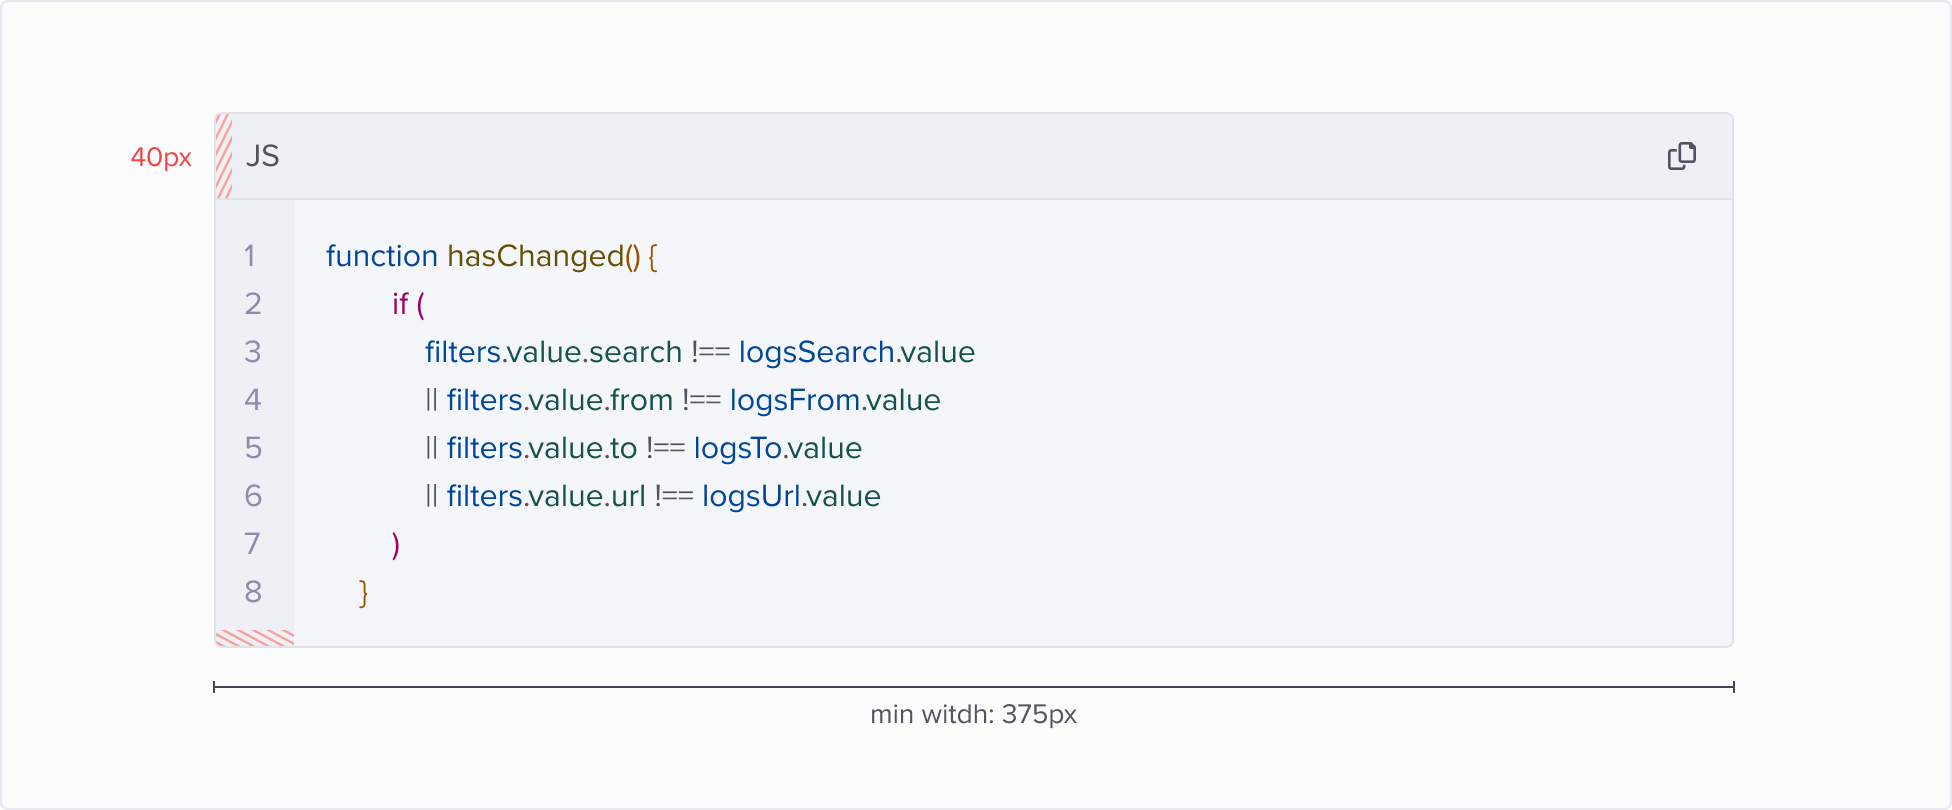Click line number 8 in gutter

pyautogui.click(x=253, y=592)
